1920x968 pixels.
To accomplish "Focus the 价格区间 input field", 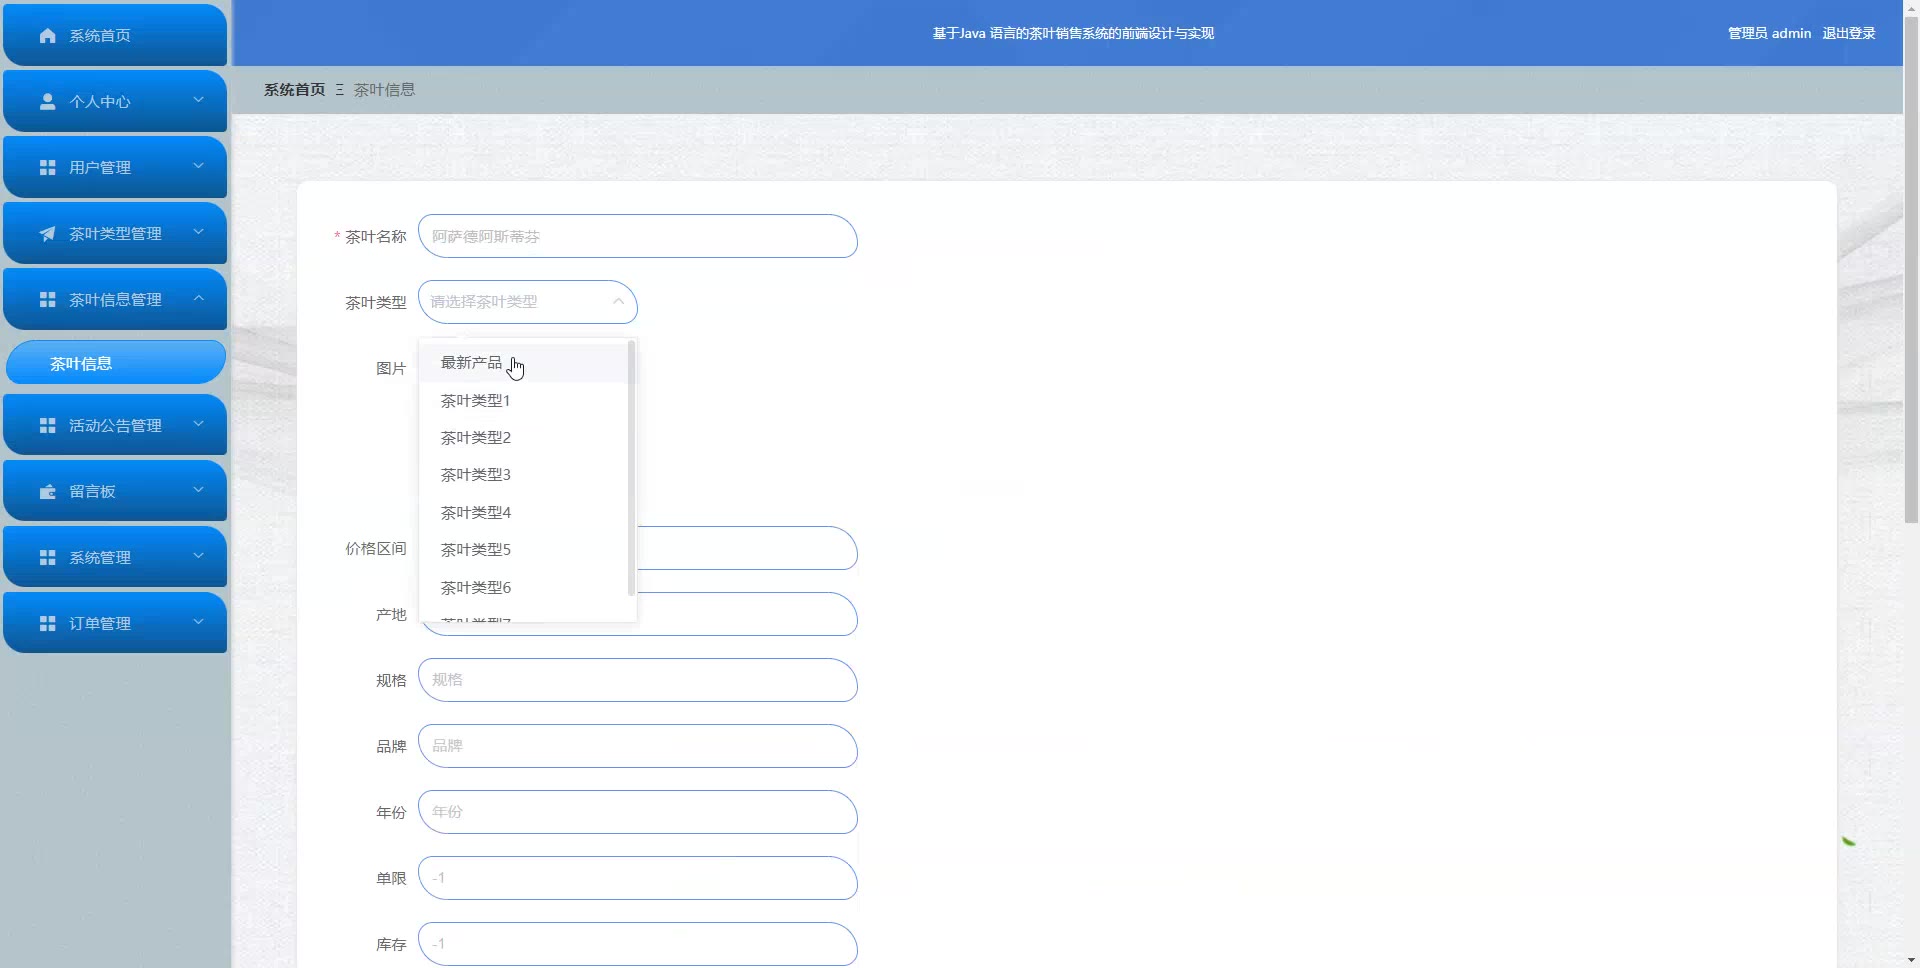I will (x=747, y=548).
